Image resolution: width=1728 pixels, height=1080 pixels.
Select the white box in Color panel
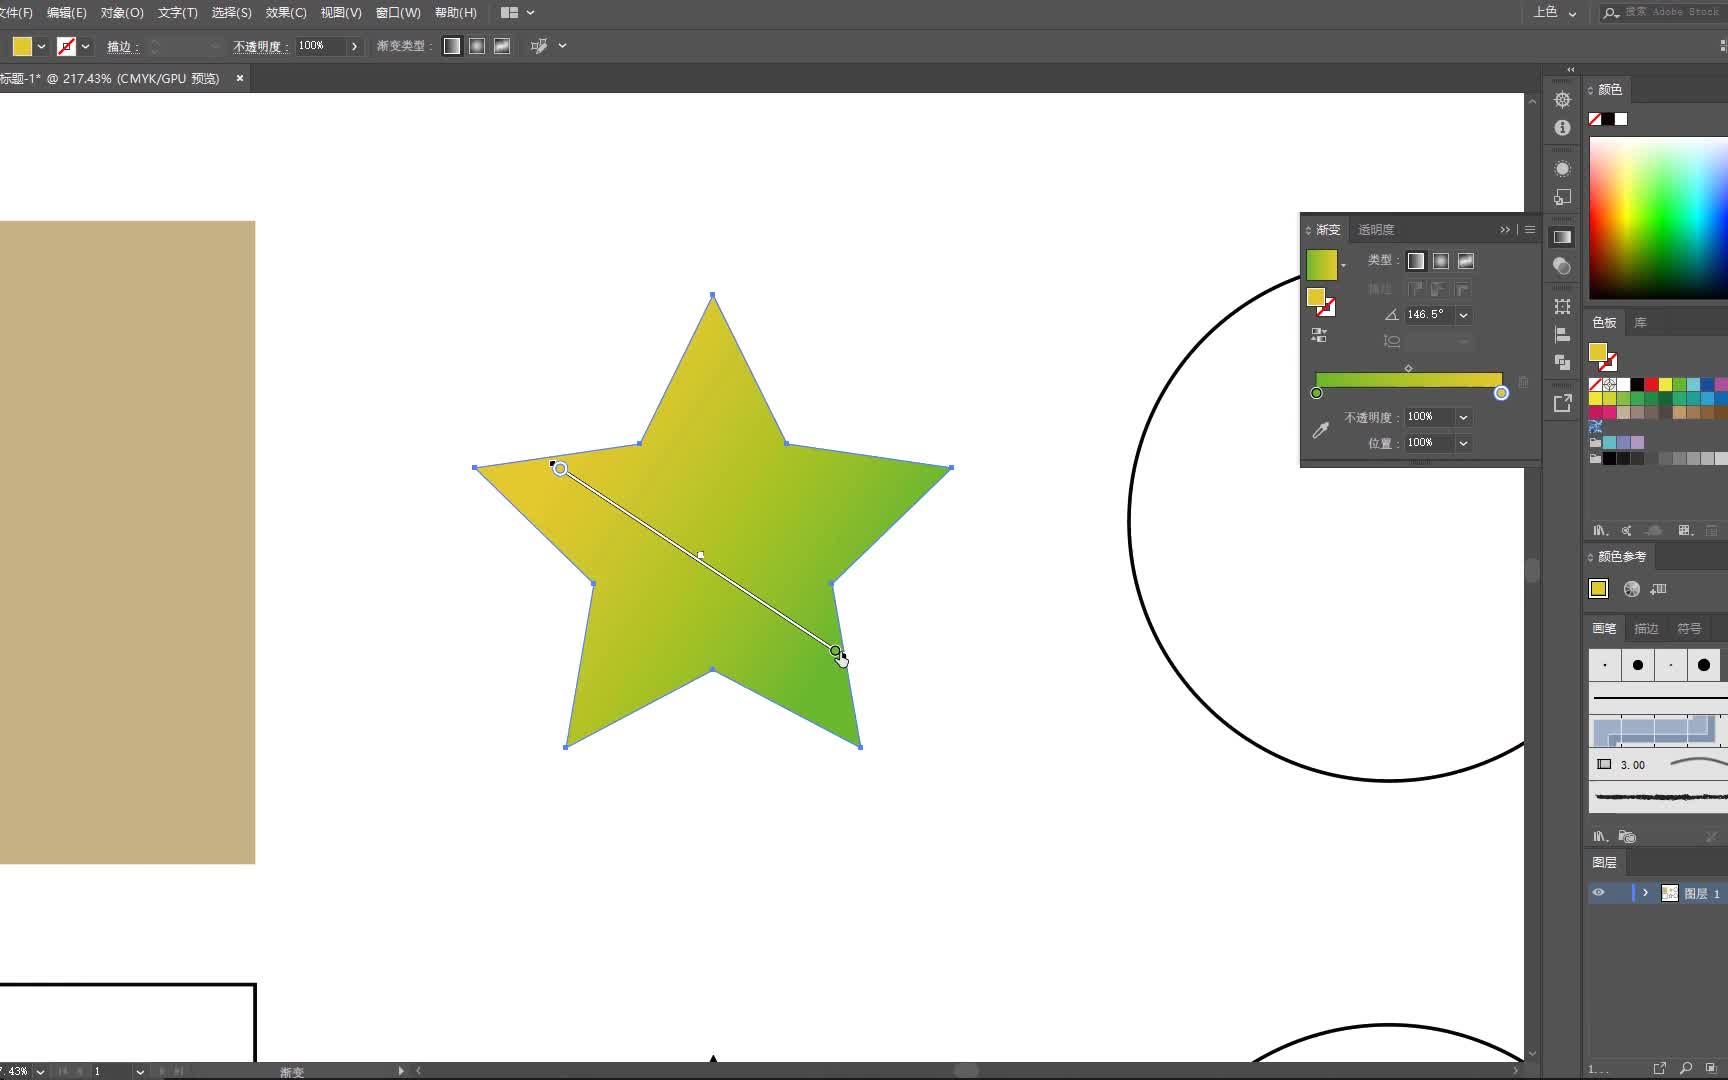pyautogui.click(x=1621, y=119)
